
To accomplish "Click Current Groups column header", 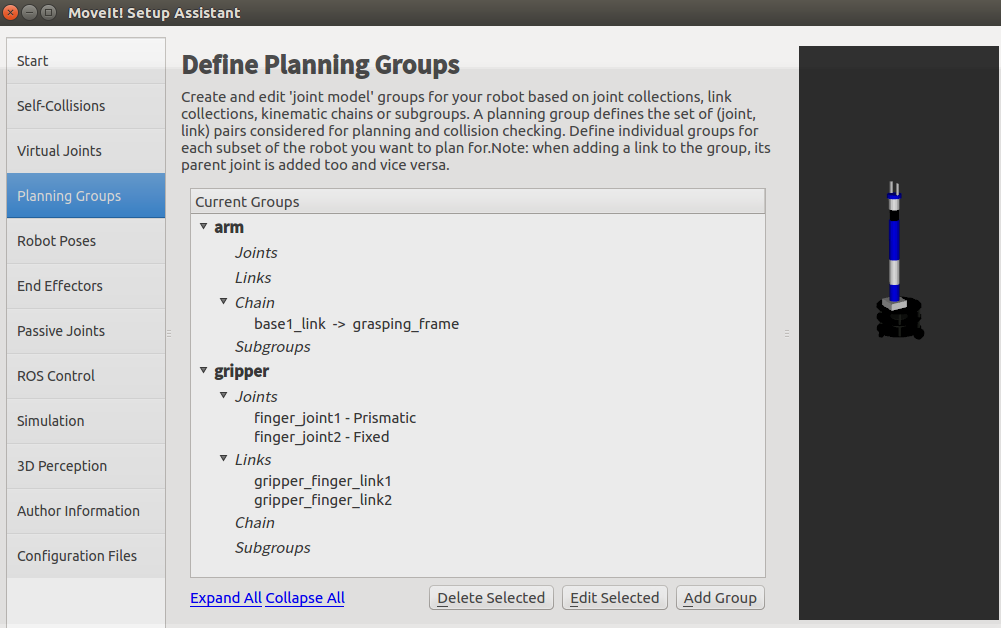I will click(x=478, y=202).
